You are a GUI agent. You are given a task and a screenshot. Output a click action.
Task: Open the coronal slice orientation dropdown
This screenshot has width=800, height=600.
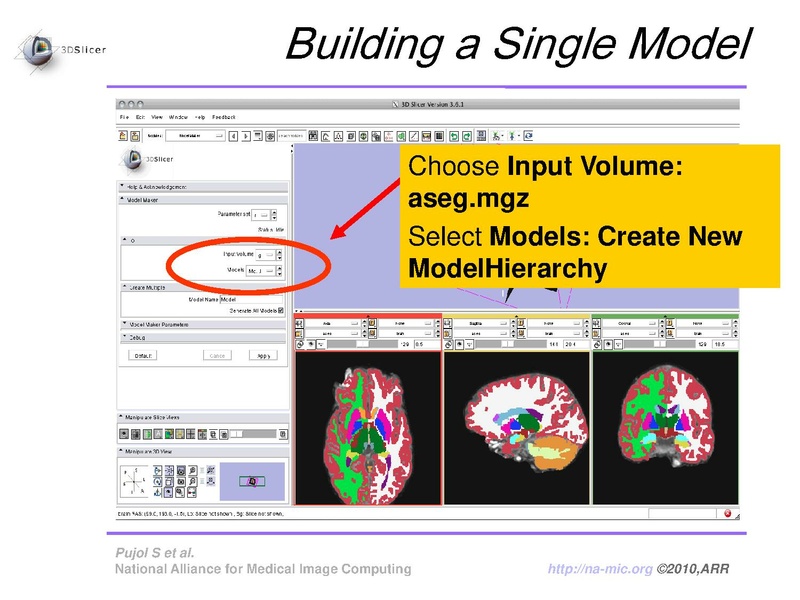point(630,323)
